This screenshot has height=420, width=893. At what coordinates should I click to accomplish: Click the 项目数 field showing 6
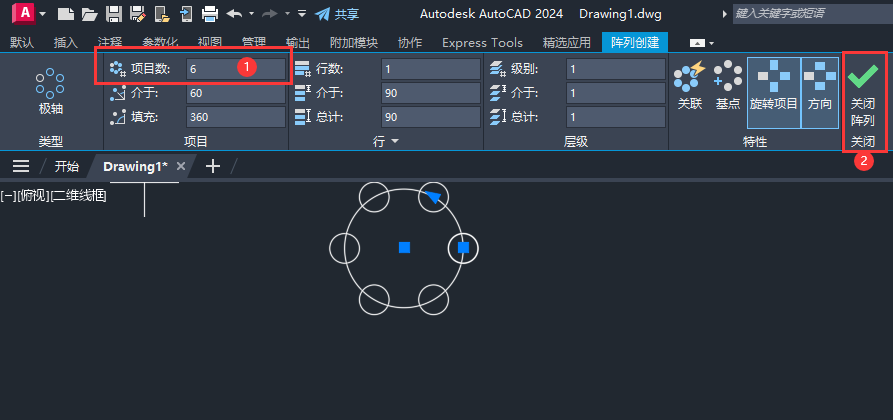click(x=236, y=69)
